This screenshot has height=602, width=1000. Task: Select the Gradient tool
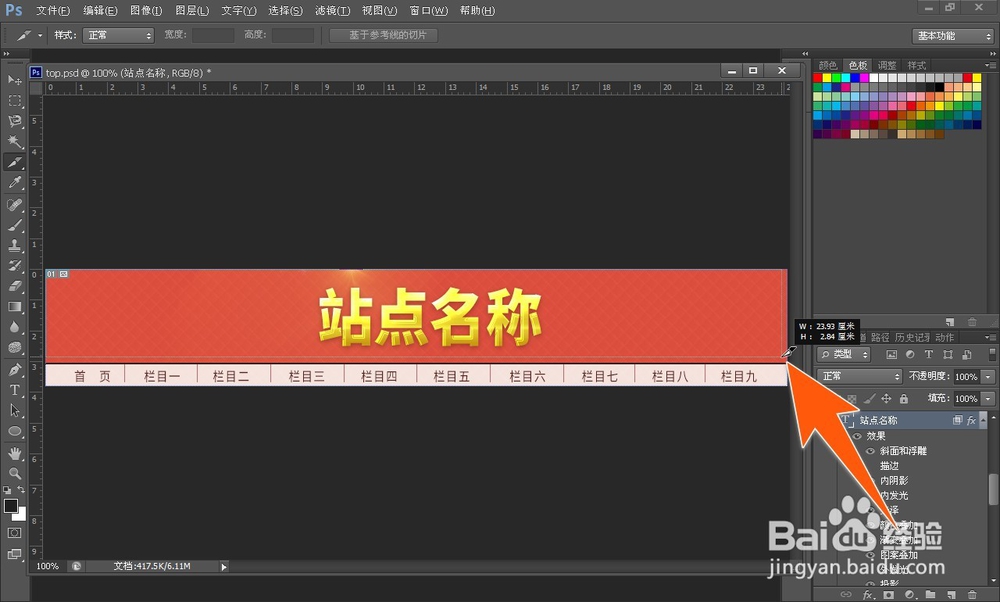click(15, 307)
